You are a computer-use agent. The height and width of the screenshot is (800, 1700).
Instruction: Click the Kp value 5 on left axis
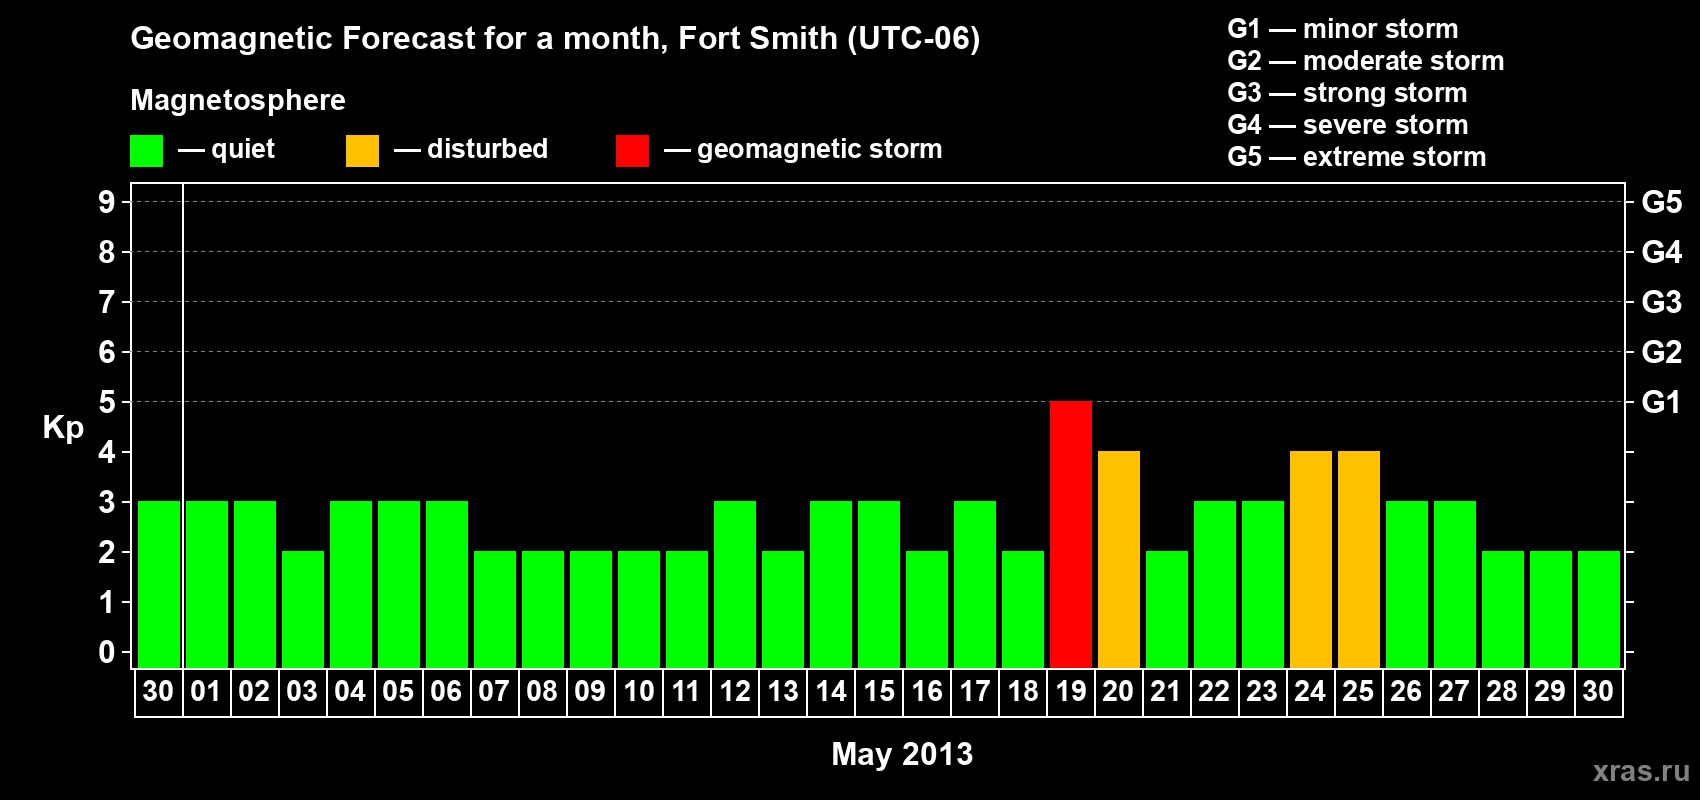pos(107,402)
